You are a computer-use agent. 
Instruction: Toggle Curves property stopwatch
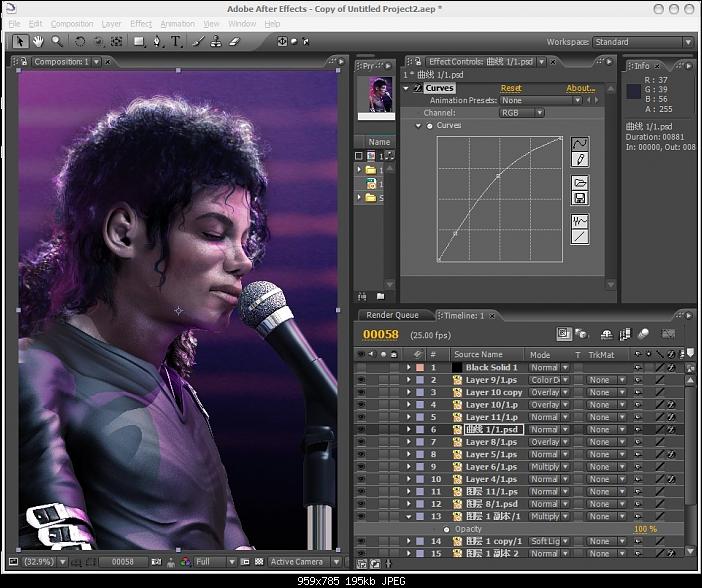(x=429, y=126)
